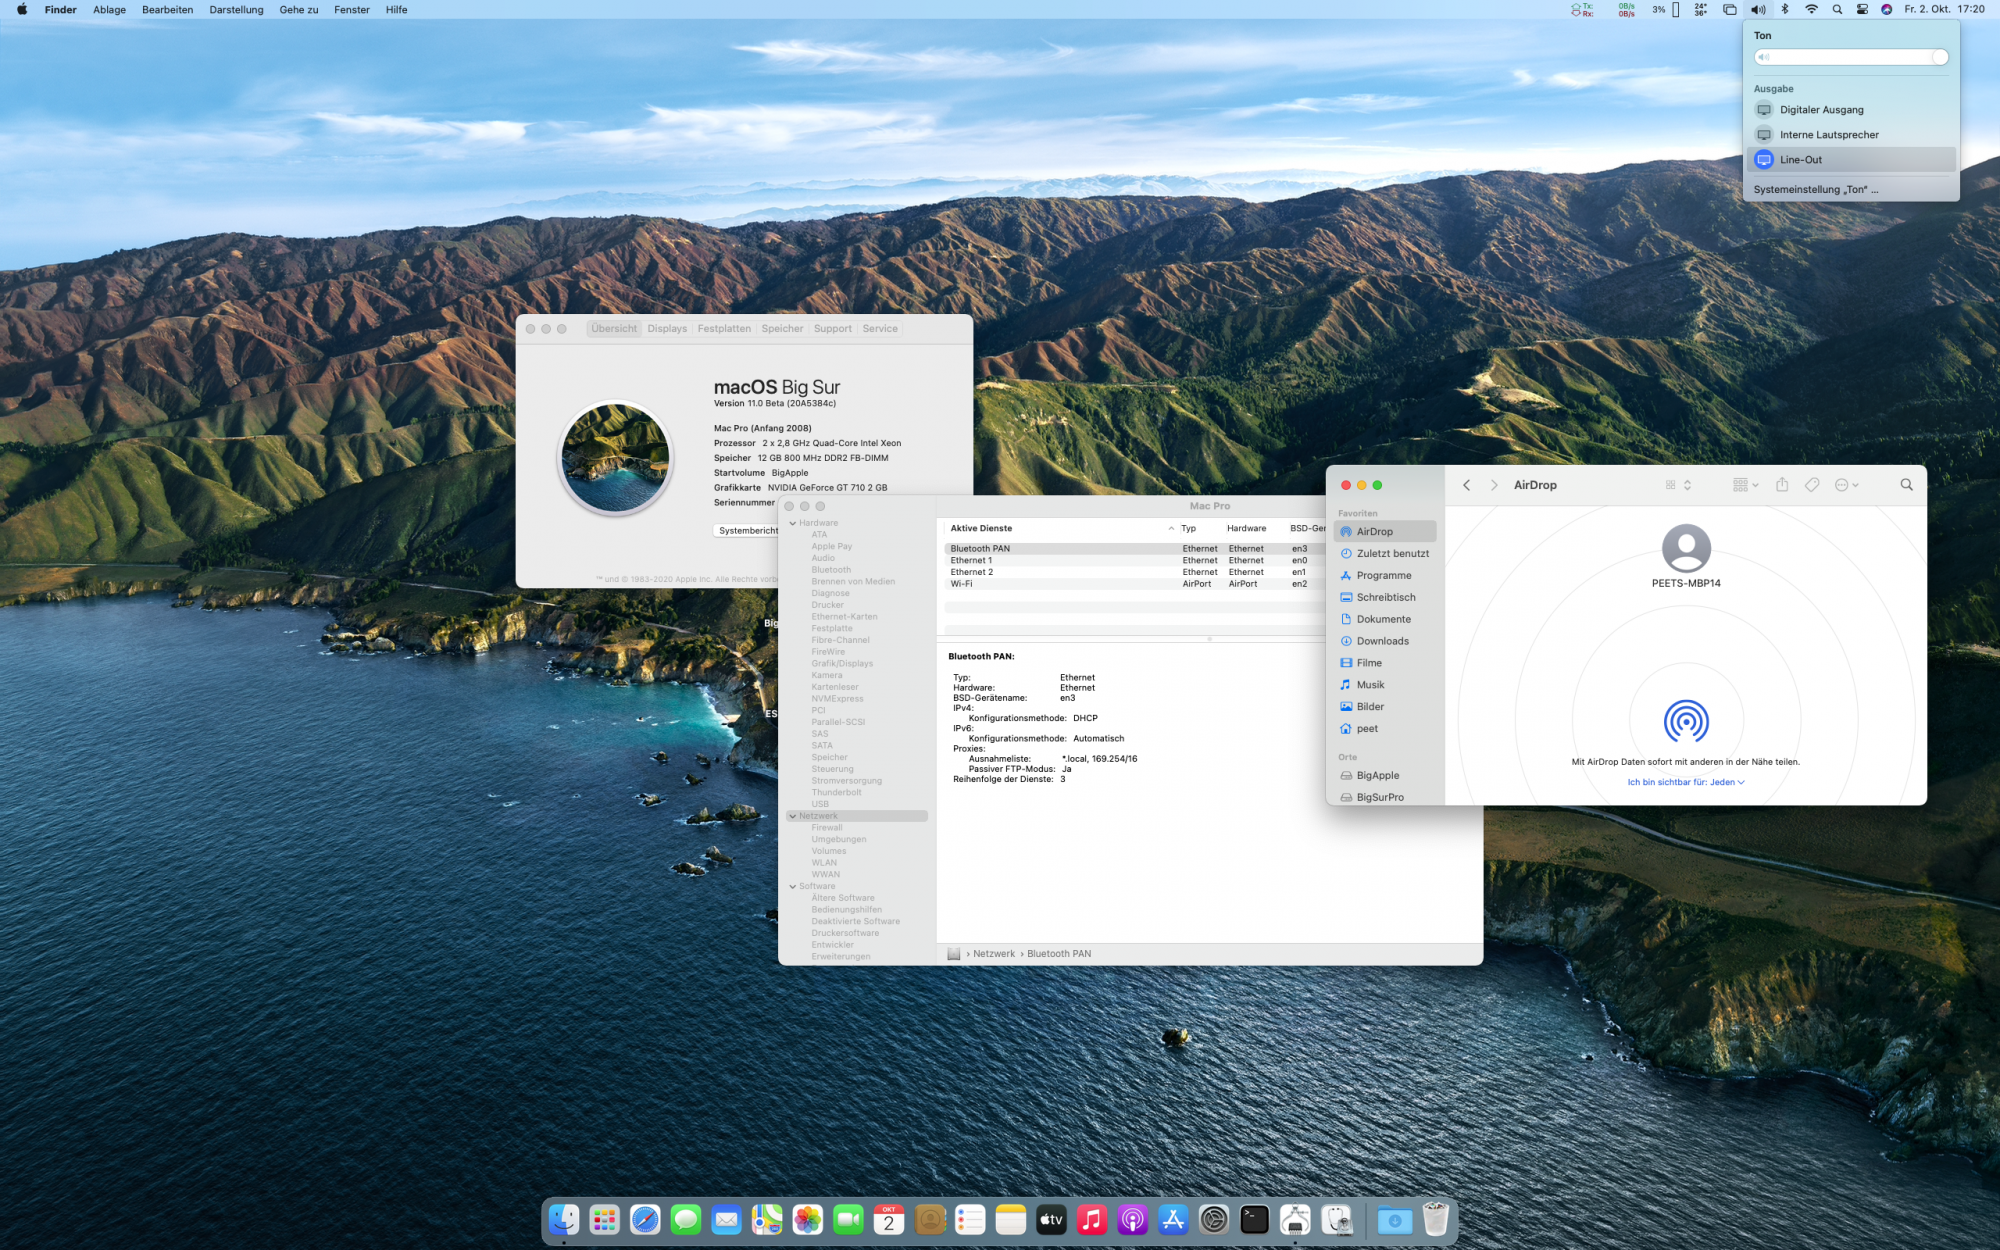Choose Line-Out output device
The width and height of the screenshot is (2000, 1250).
(x=1800, y=160)
